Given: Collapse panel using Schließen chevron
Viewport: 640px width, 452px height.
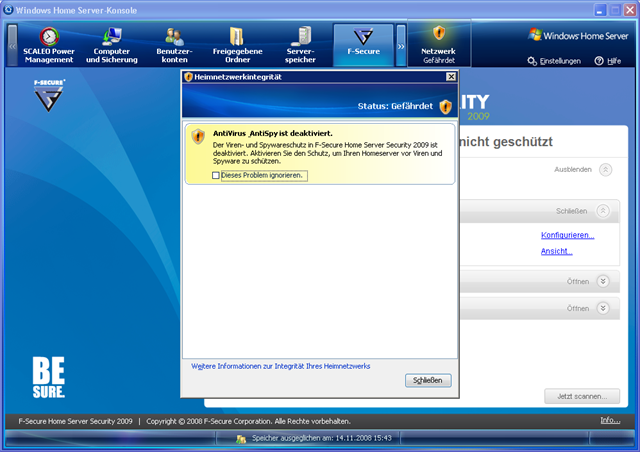Looking at the screenshot, I should point(603,211).
